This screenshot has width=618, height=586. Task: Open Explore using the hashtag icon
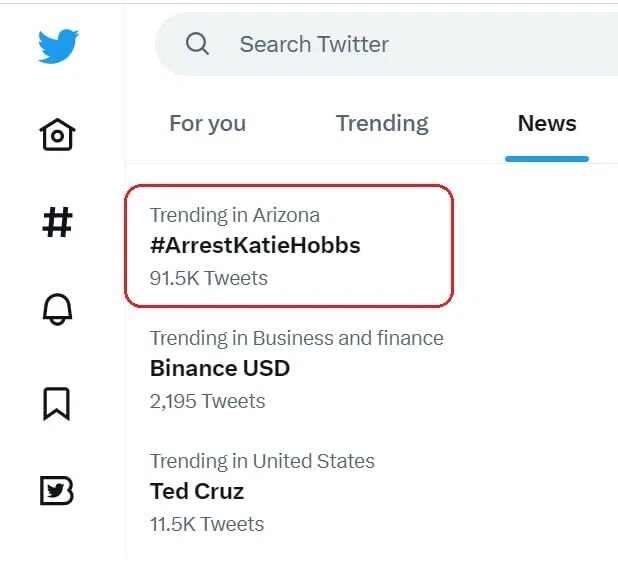[58, 222]
